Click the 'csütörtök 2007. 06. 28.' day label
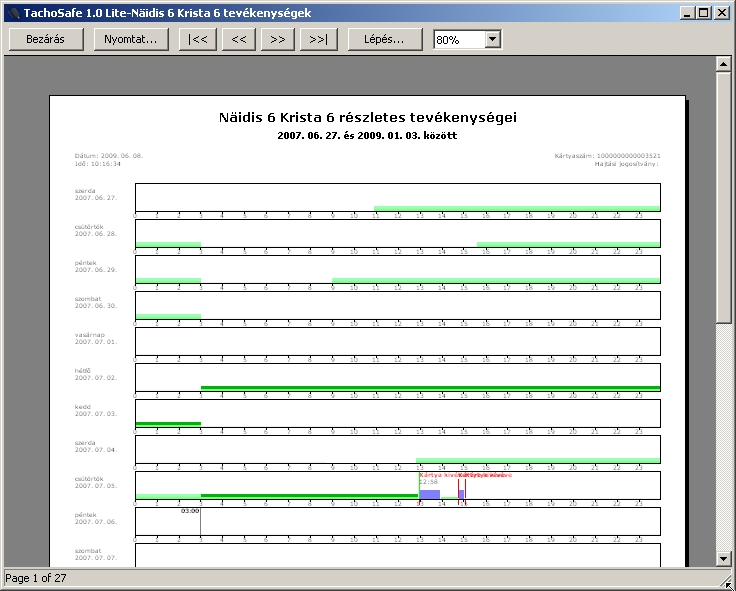Screen dimensions: 736x591 [96, 230]
